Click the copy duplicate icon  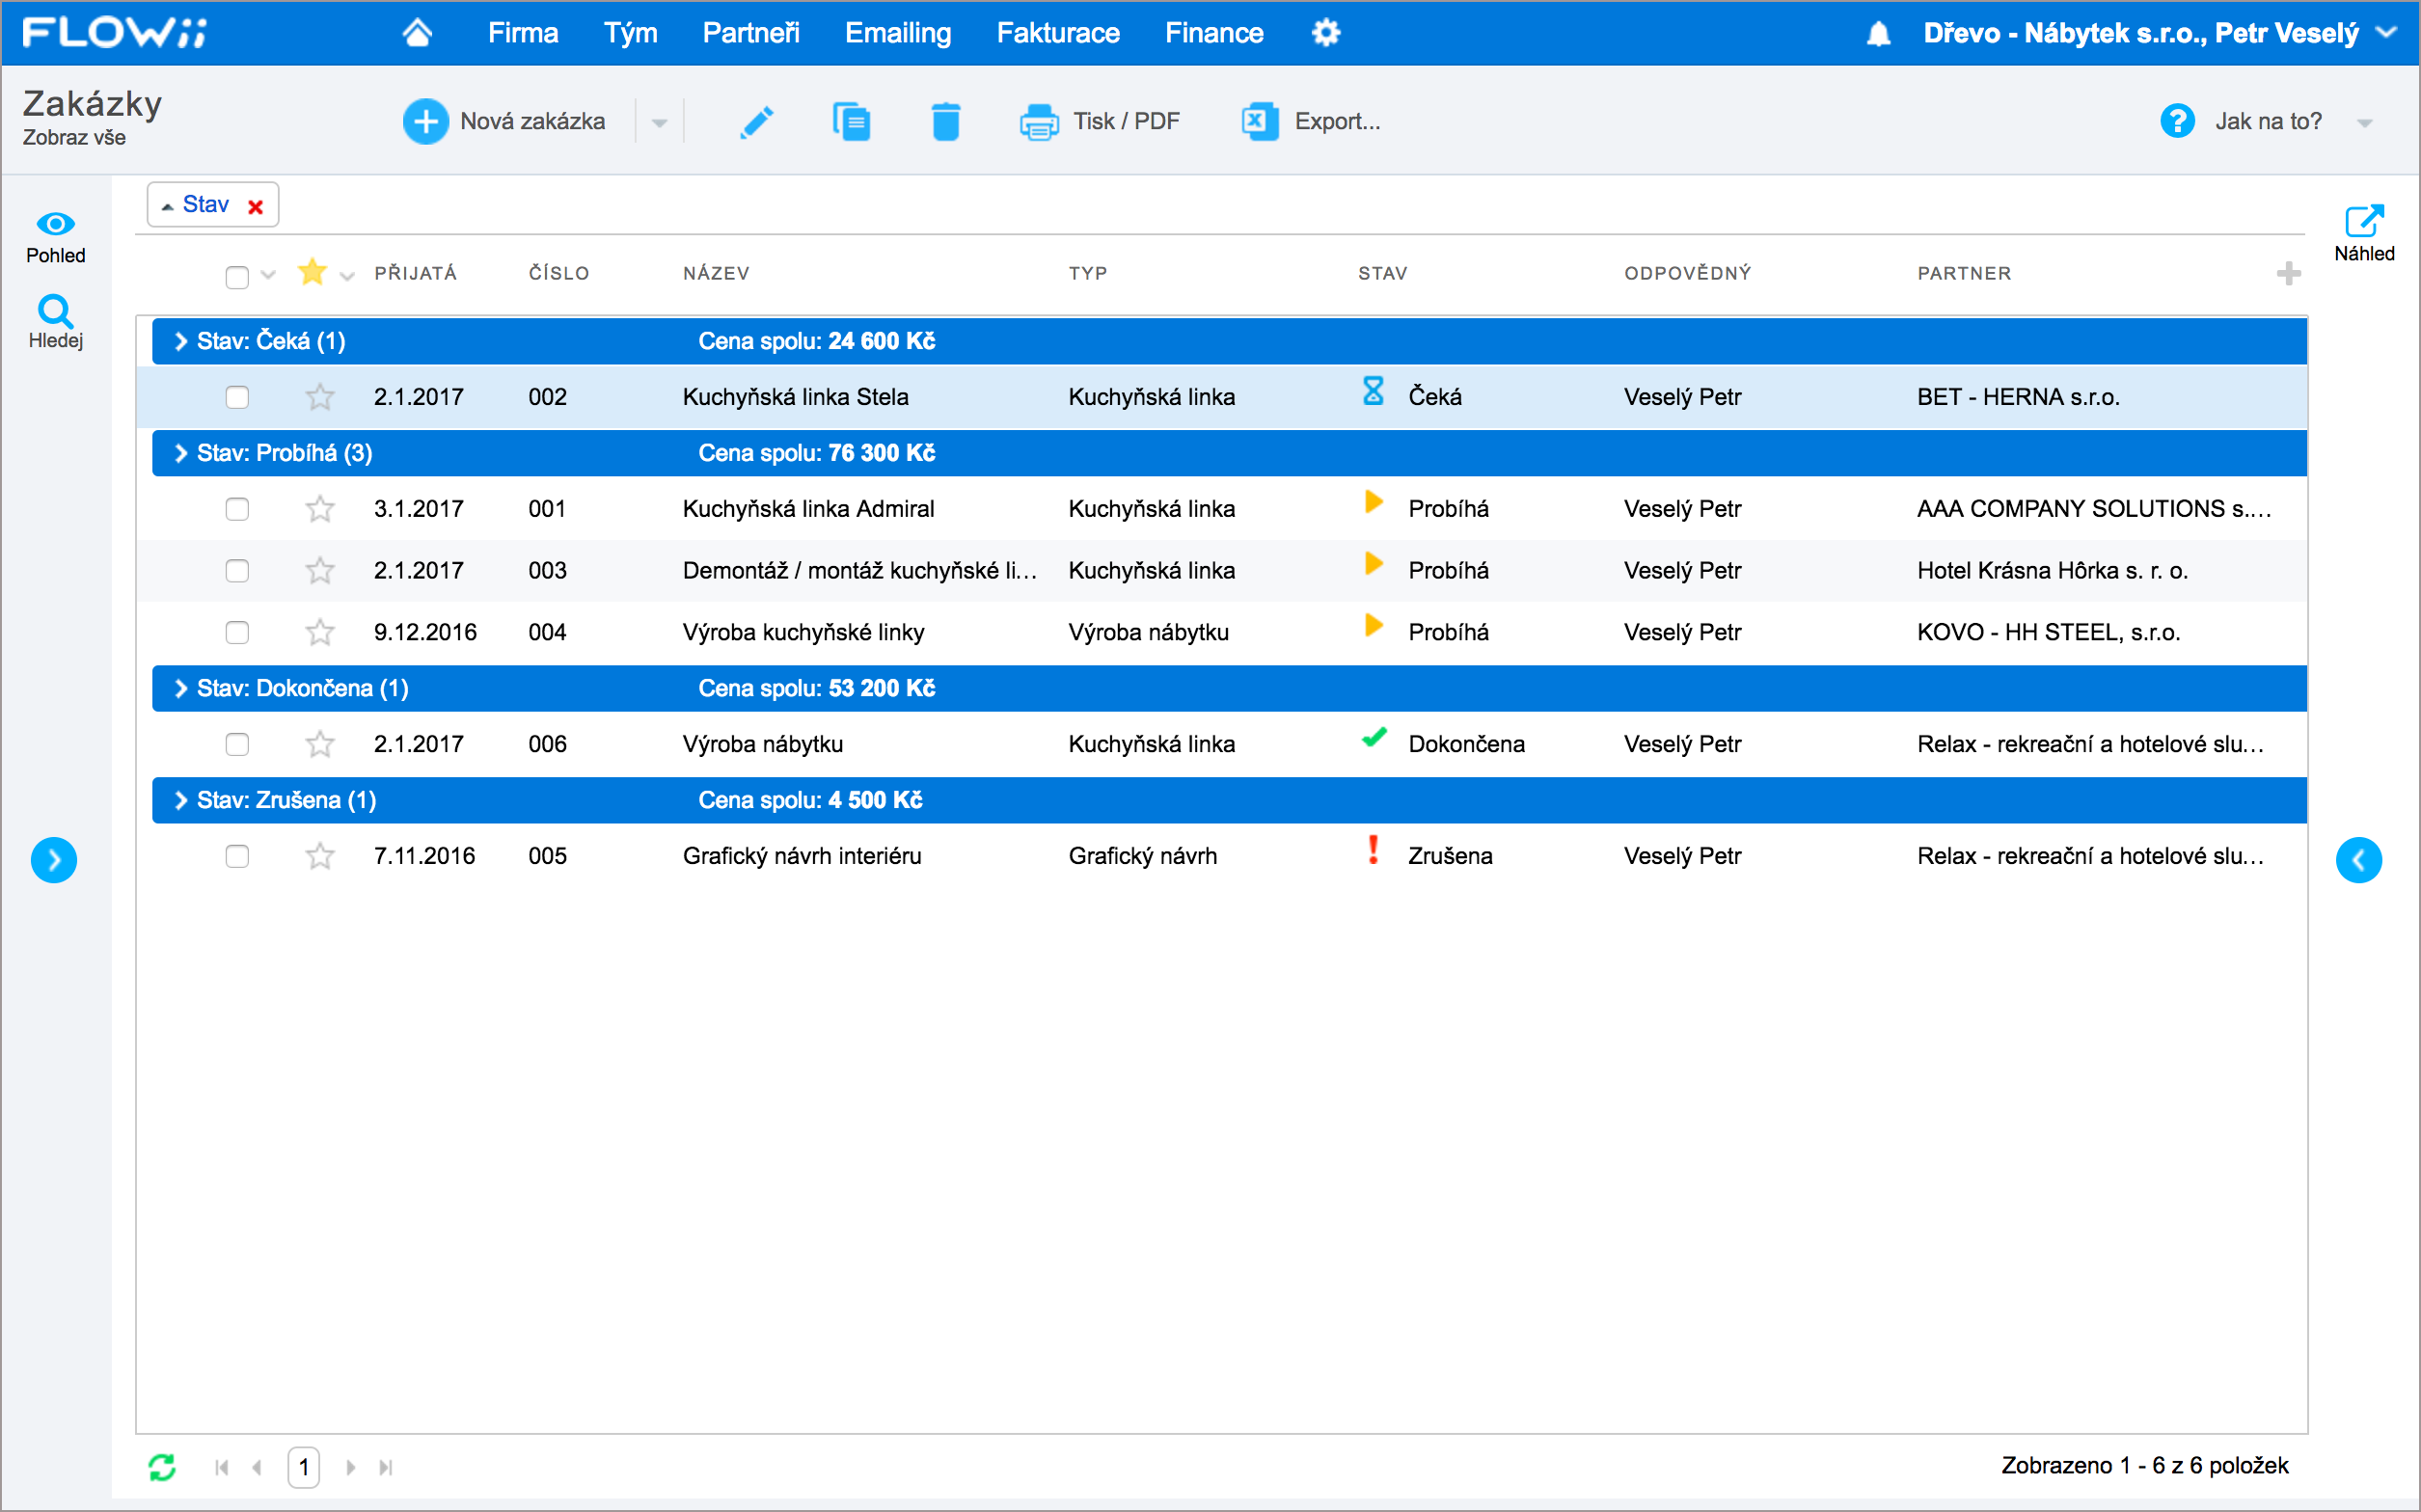point(851,122)
